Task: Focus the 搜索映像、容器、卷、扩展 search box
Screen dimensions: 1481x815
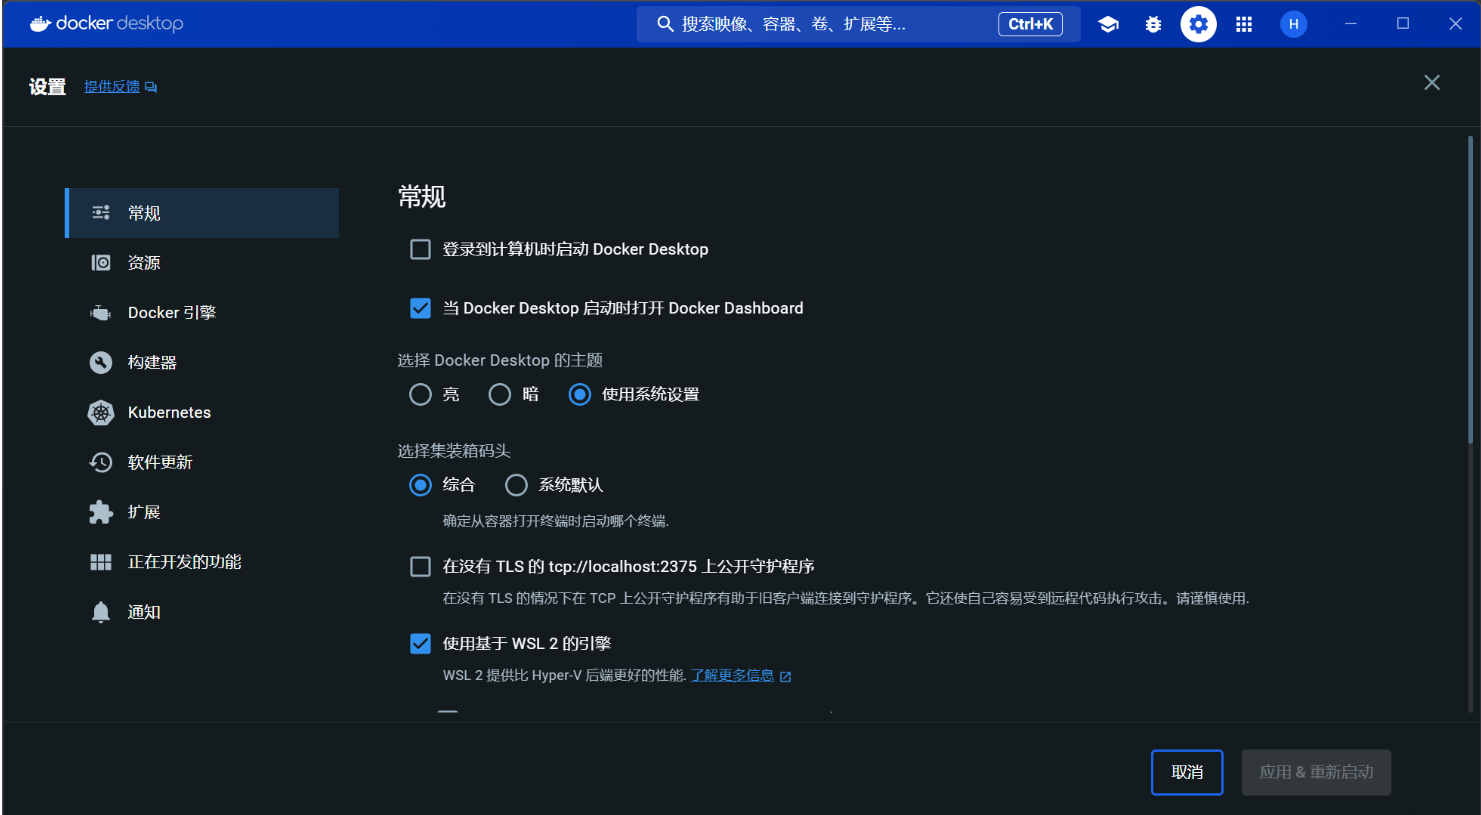Action: (x=858, y=24)
